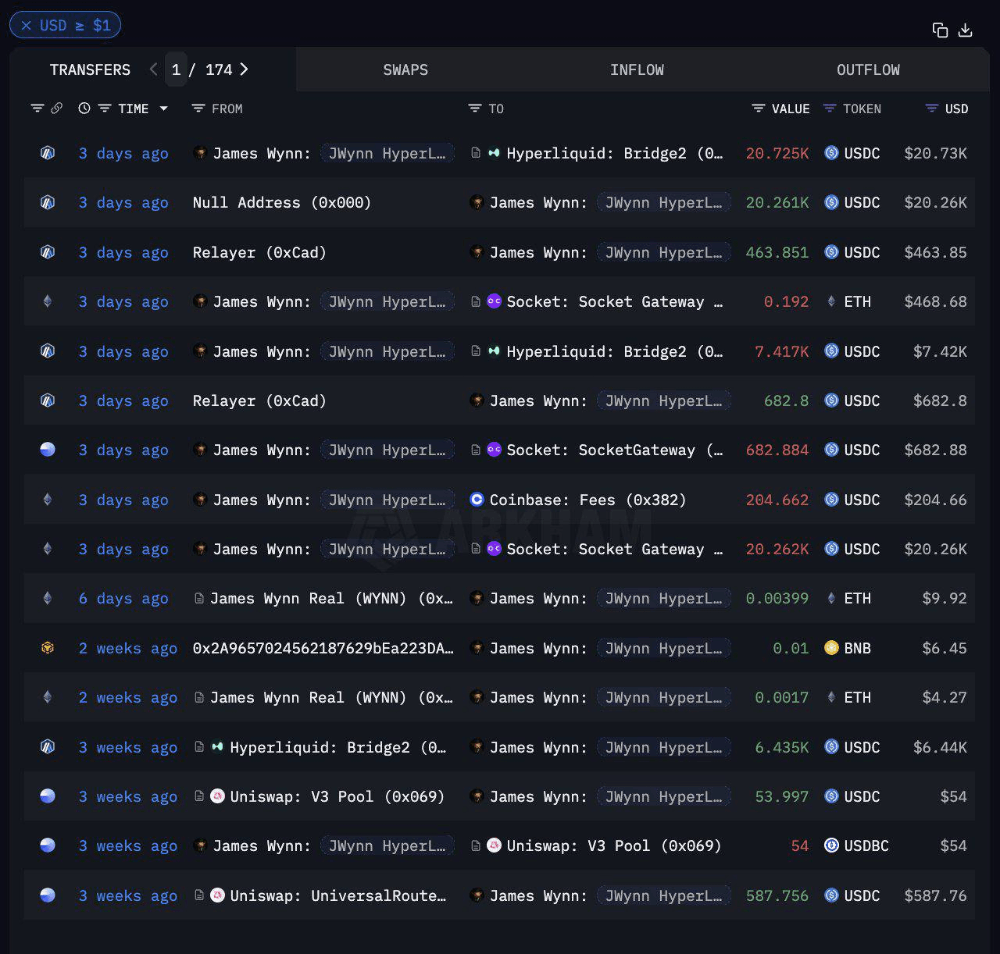Click the link icon in table header
This screenshot has width=1000, height=954.
tap(57, 108)
